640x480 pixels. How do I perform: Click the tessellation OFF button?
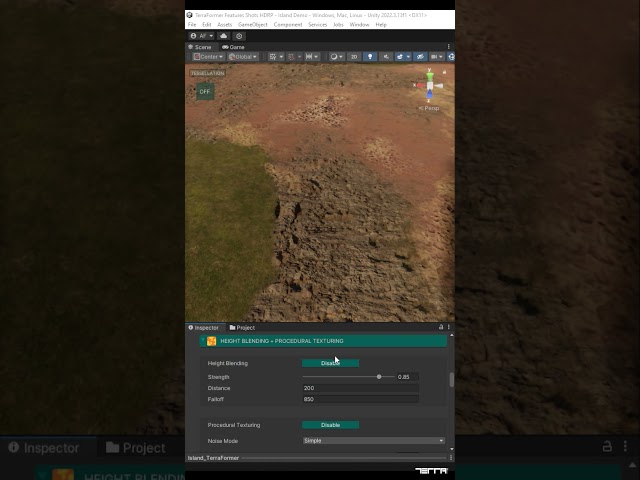coord(205,91)
